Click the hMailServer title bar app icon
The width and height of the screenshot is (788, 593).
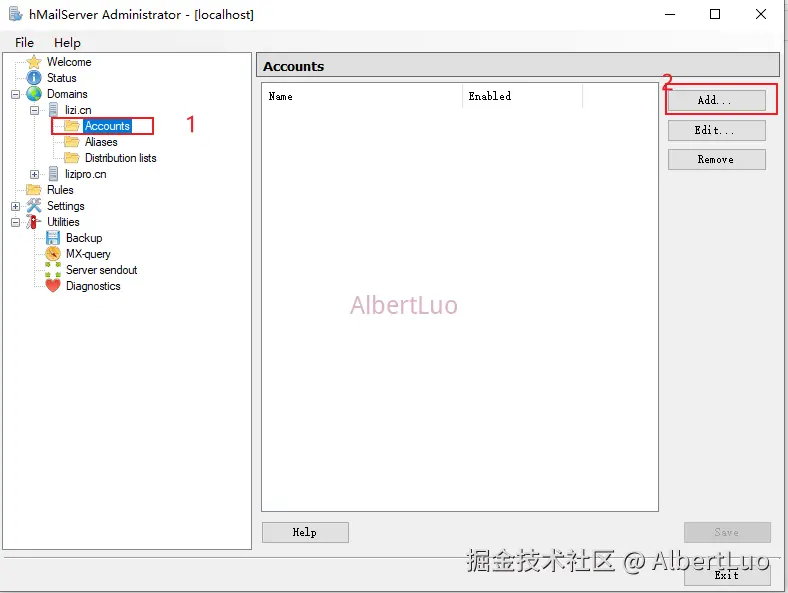pos(15,14)
